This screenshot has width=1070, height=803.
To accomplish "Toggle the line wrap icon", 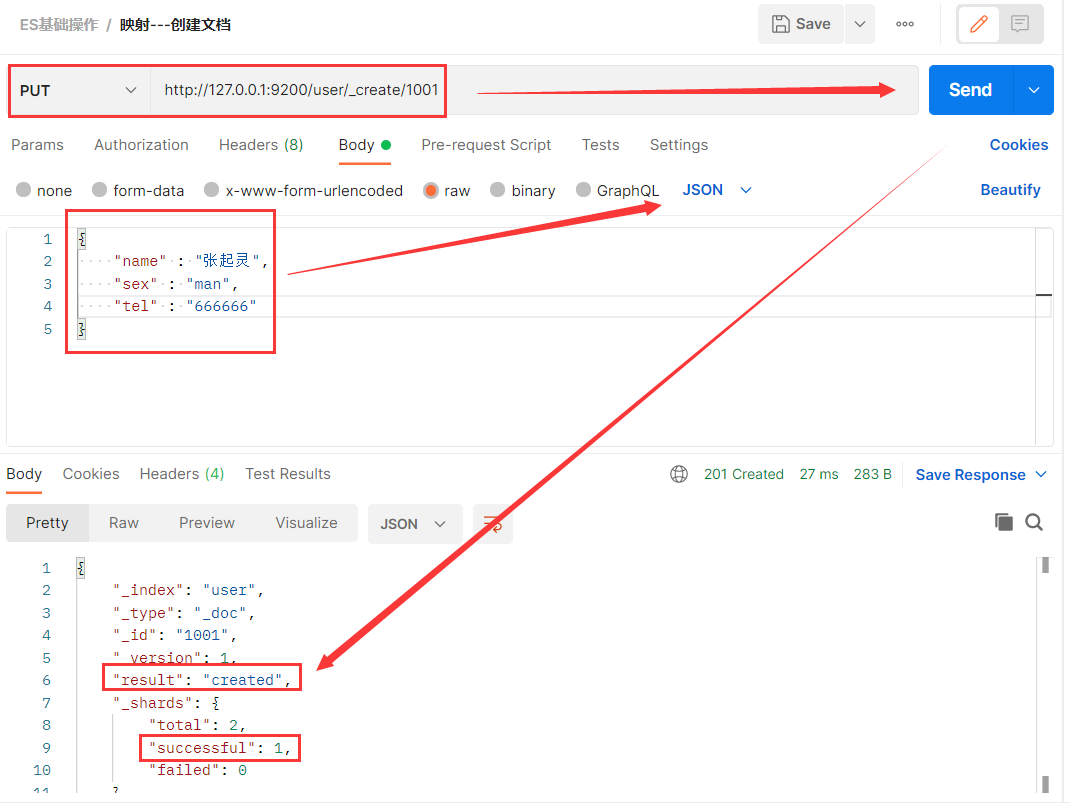I will 493,524.
